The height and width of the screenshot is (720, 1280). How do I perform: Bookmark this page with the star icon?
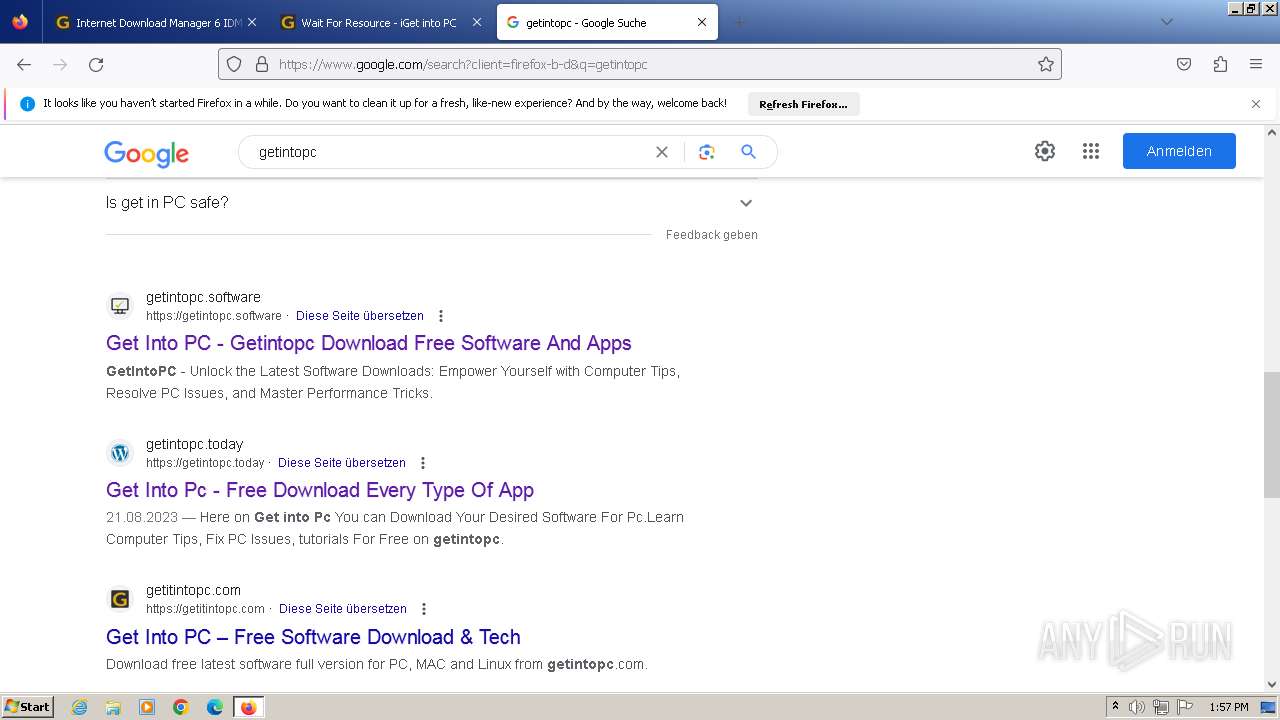point(1046,64)
